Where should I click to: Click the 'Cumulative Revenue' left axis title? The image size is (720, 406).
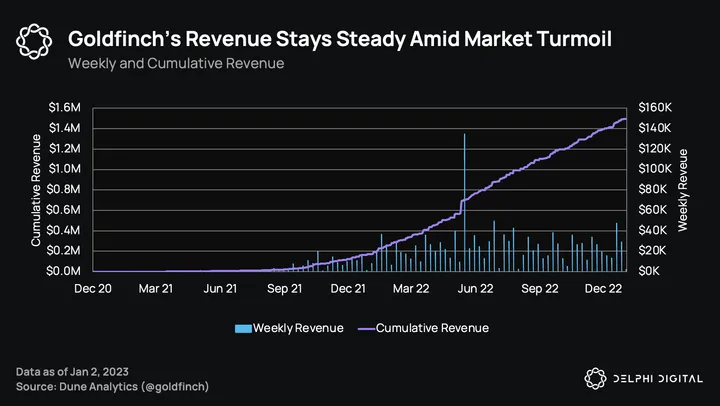pyautogui.click(x=36, y=189)
